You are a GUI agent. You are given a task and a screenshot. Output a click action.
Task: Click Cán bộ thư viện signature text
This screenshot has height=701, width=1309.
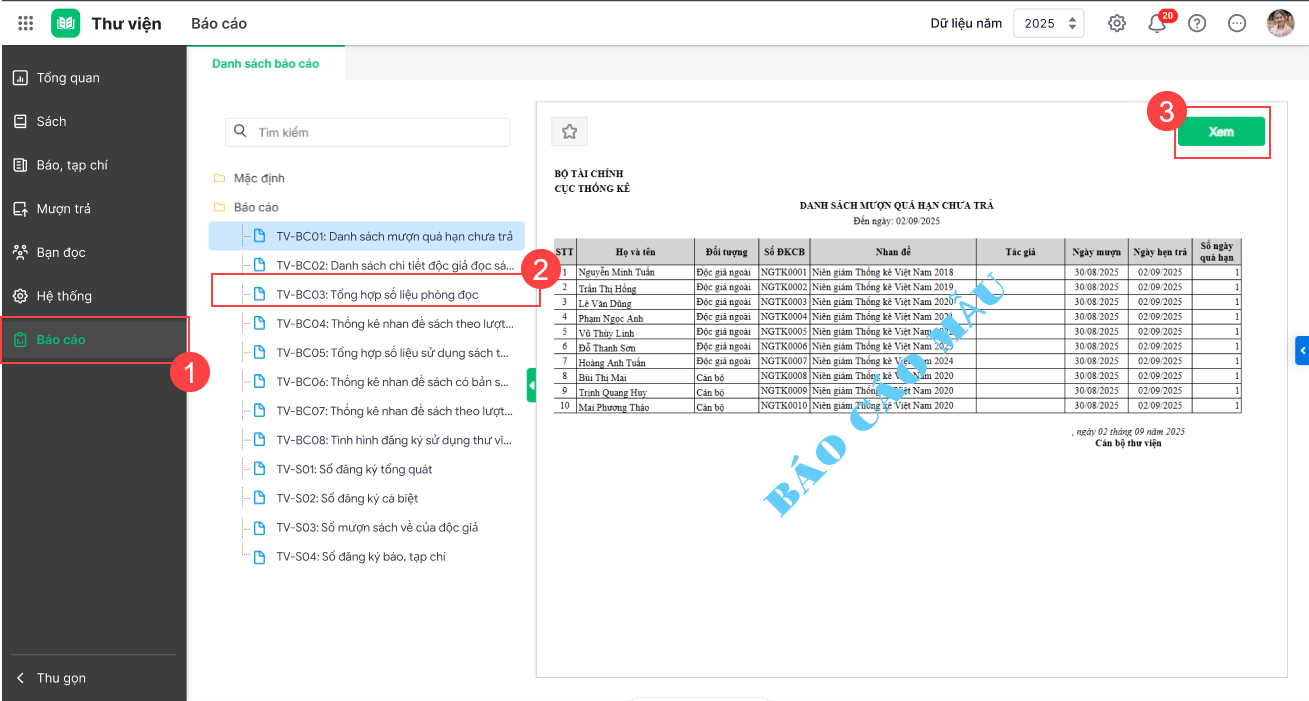tap(1128, 443)
